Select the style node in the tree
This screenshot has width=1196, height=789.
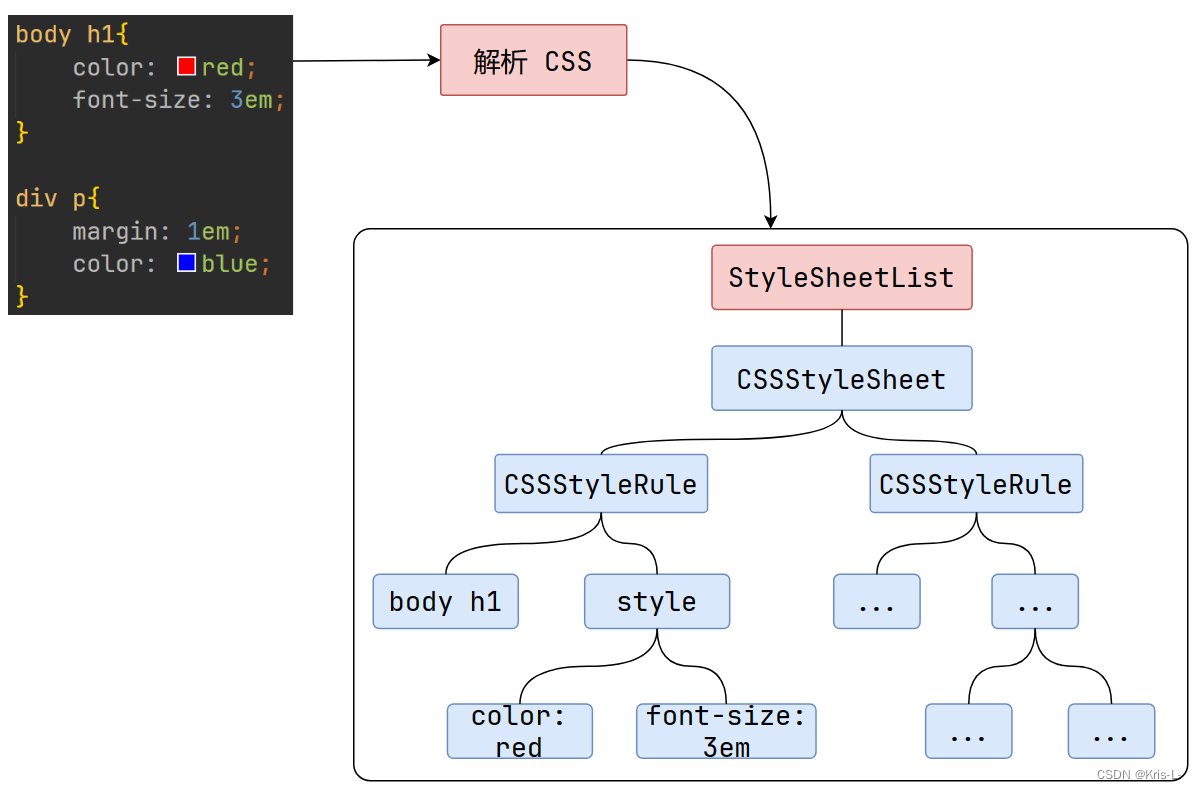(x=656, y=601)
